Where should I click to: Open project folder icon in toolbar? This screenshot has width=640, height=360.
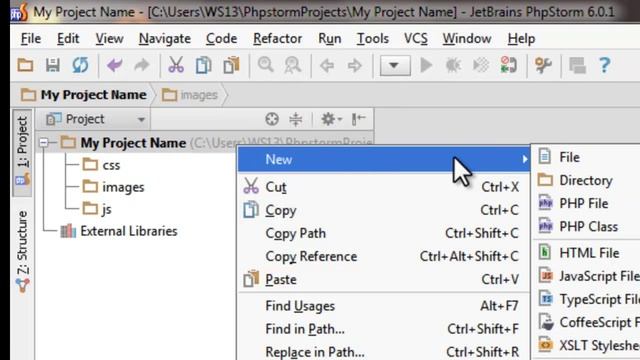pyautogui.click(x=25, y=65)
